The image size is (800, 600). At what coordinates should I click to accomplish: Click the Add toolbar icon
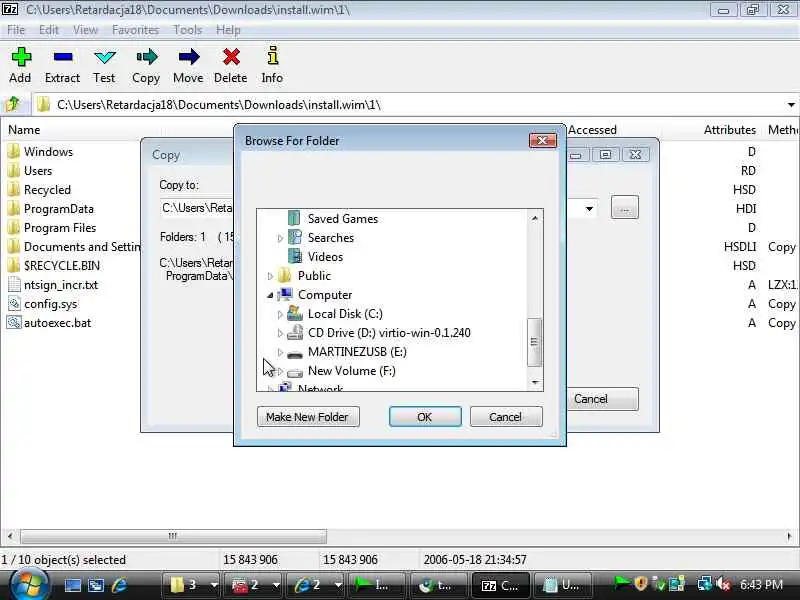[21, 57]
